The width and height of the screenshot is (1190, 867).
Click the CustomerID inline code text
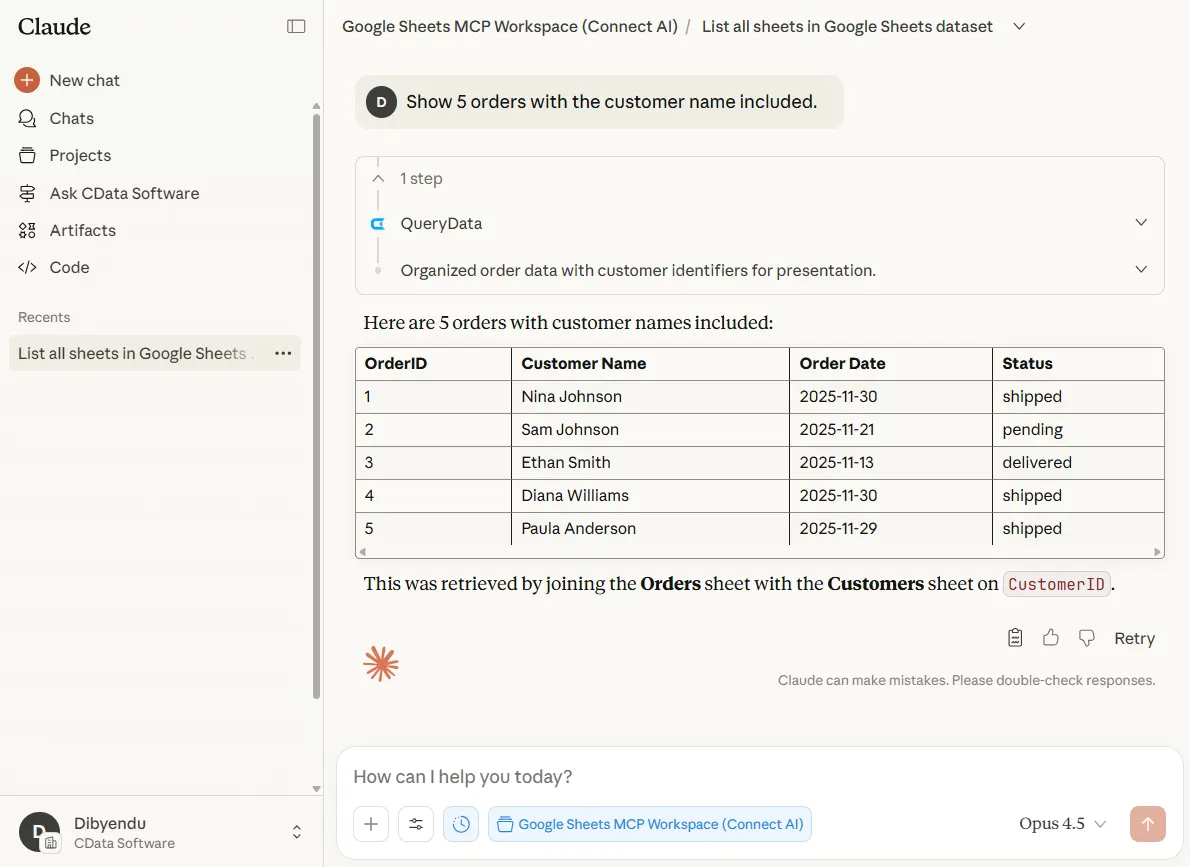pyautogui.click(x=1056, y=584)
